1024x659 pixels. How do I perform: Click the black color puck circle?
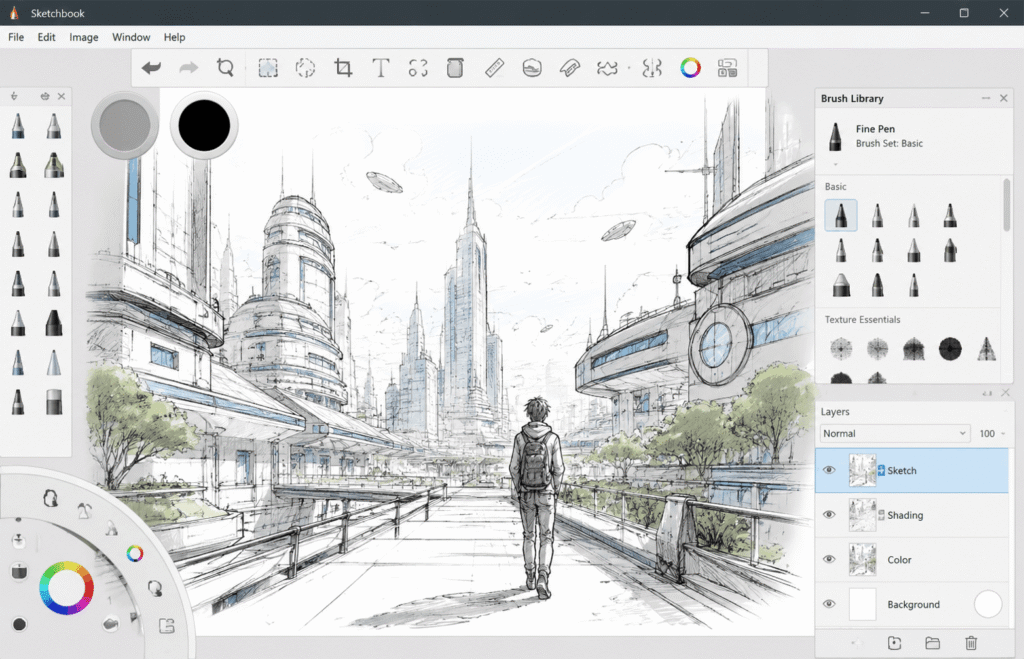(204, 125)
